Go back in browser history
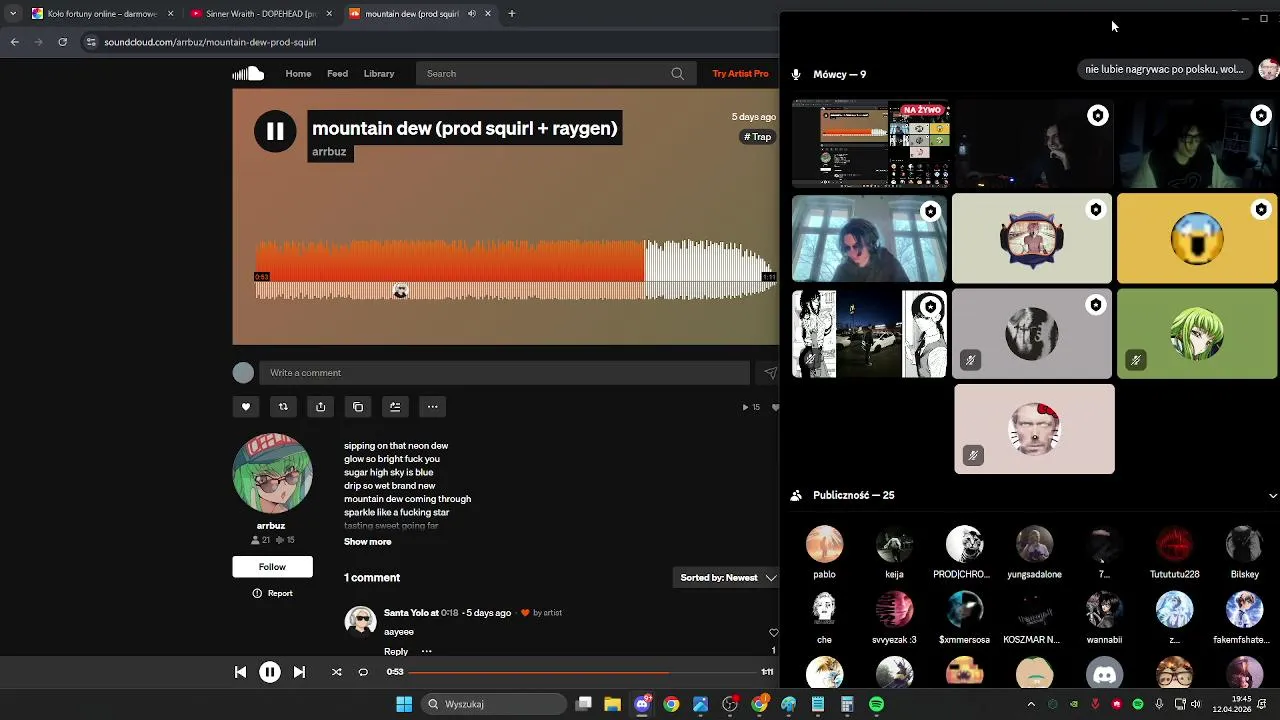 pyautogui.click(x=14, y=42)
